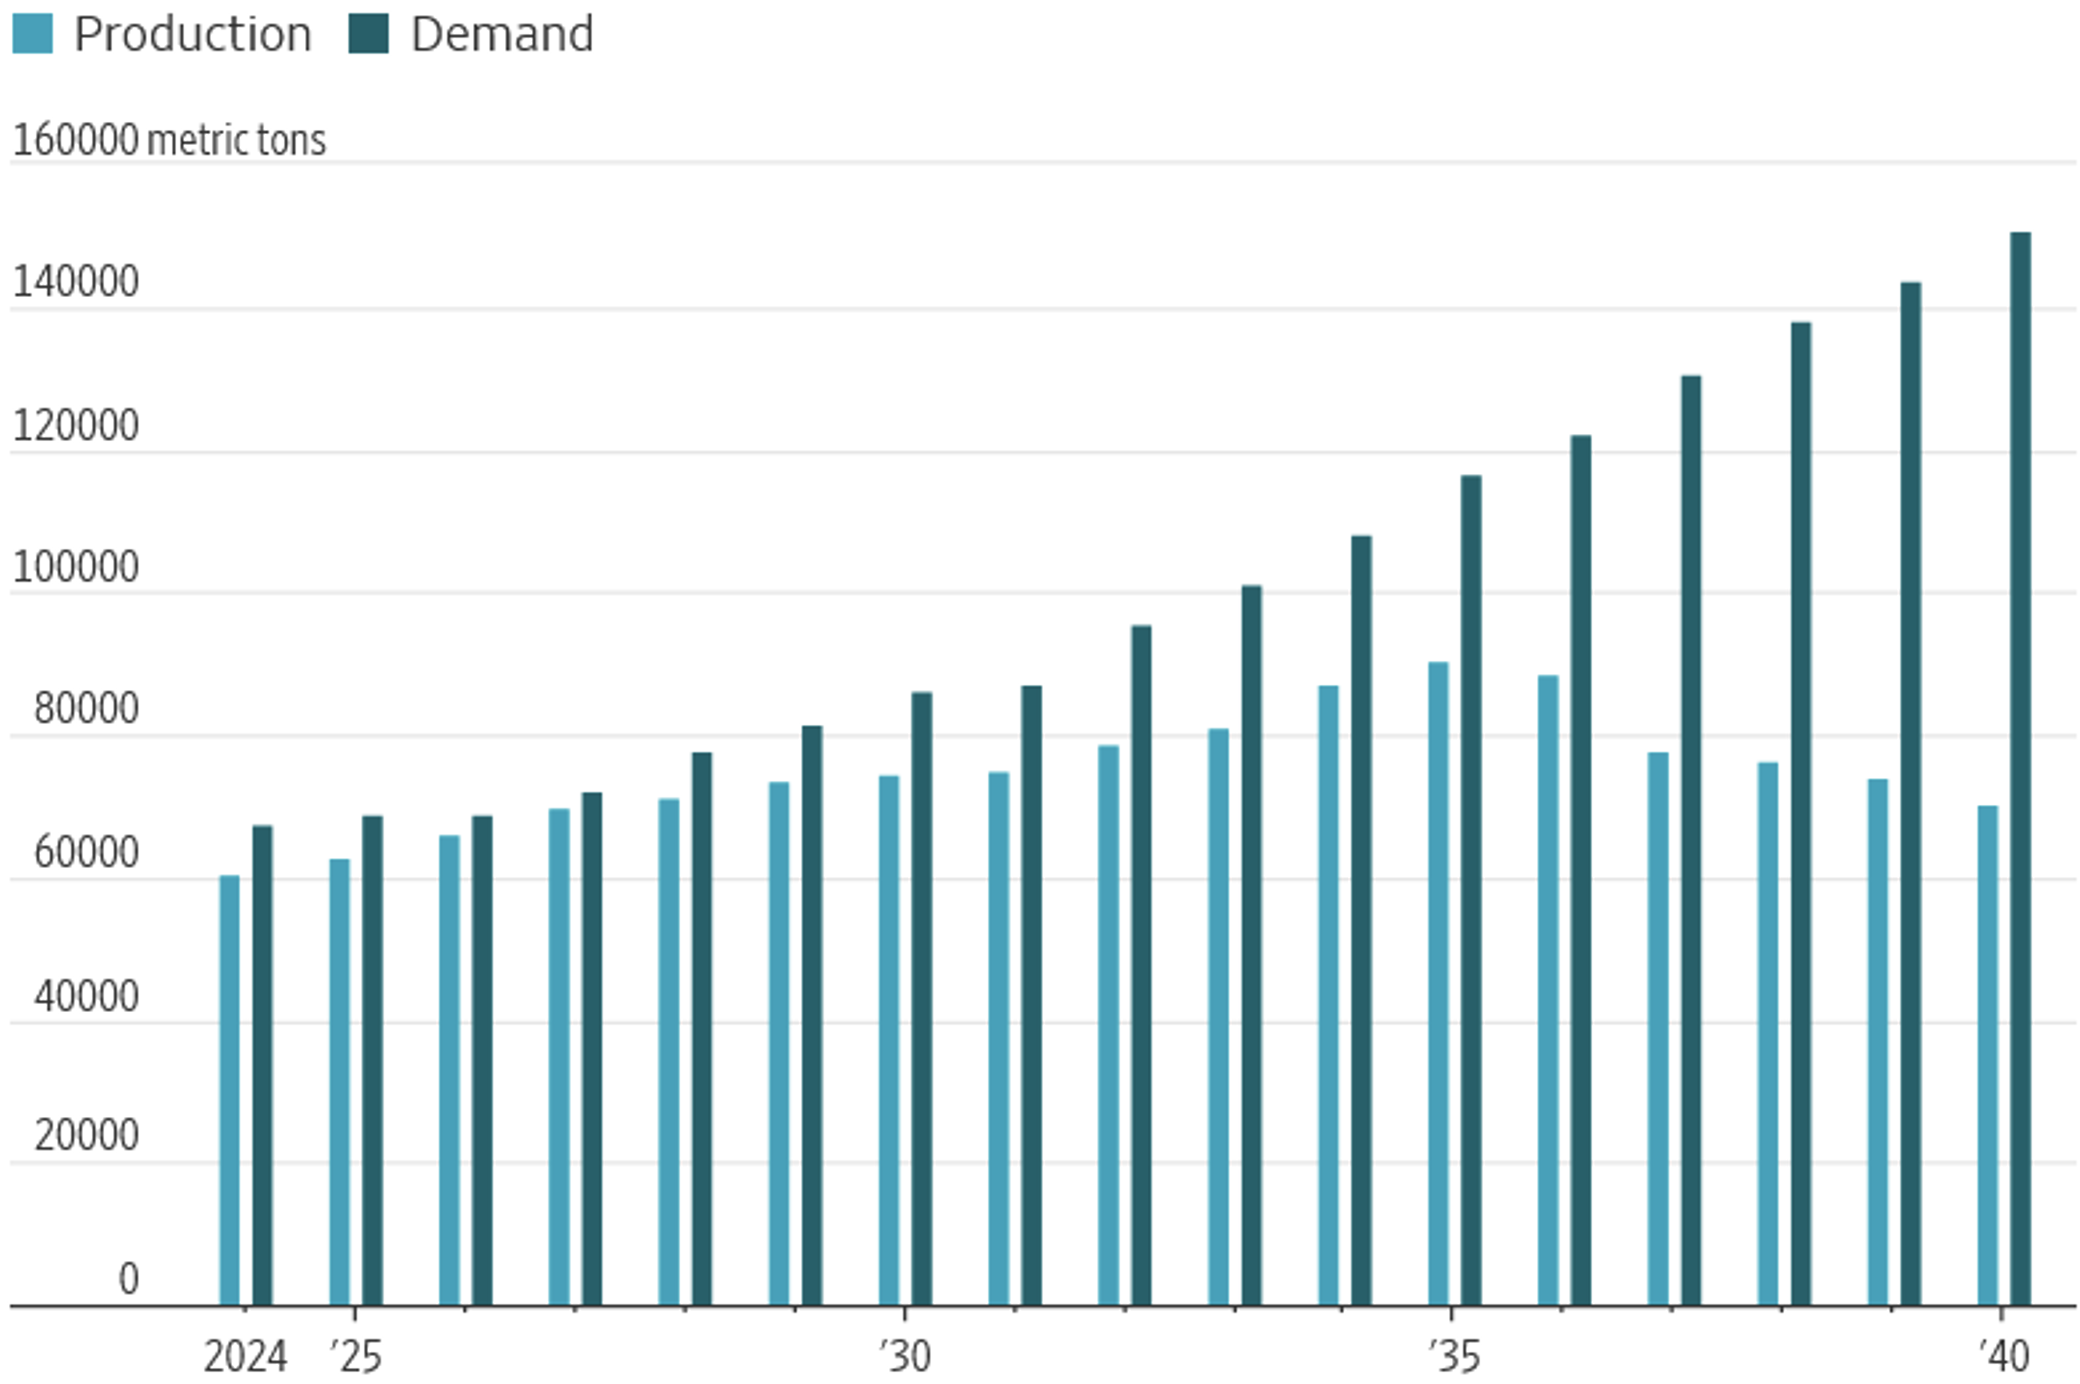
Task: Select the 2035 Demand bar
Action: [1471, 890]
